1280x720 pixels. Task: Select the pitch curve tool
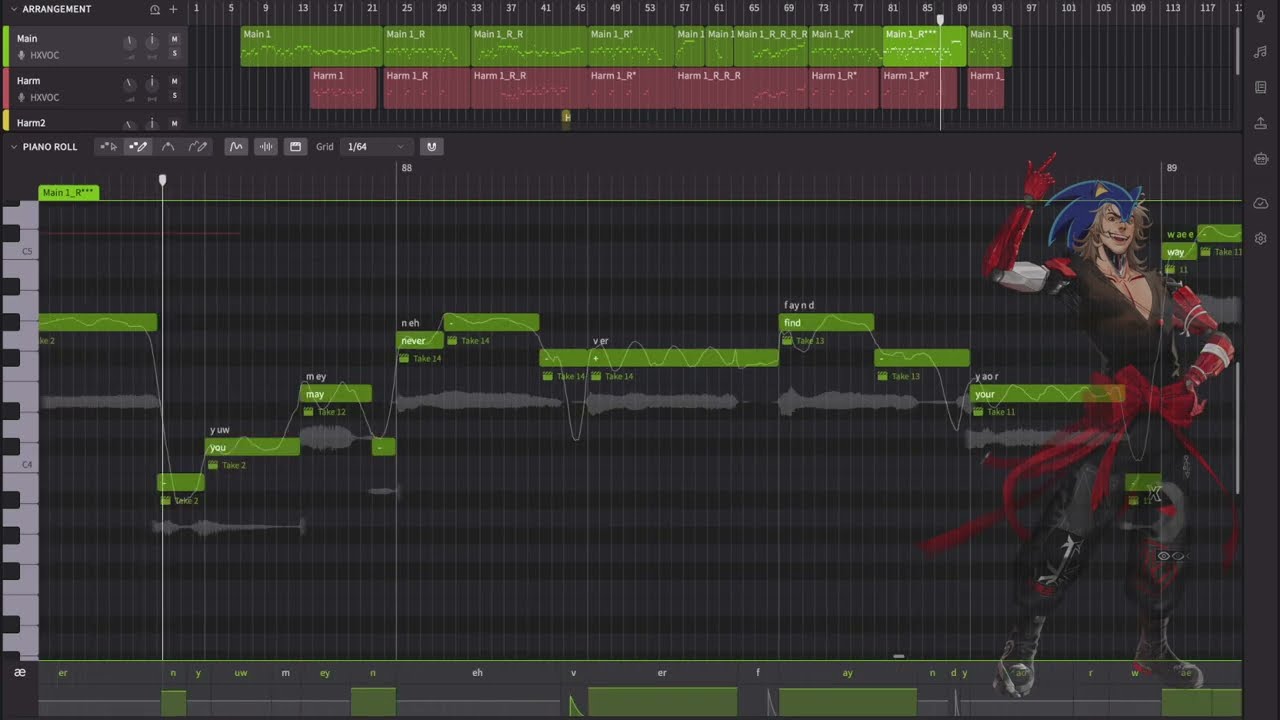168,147
